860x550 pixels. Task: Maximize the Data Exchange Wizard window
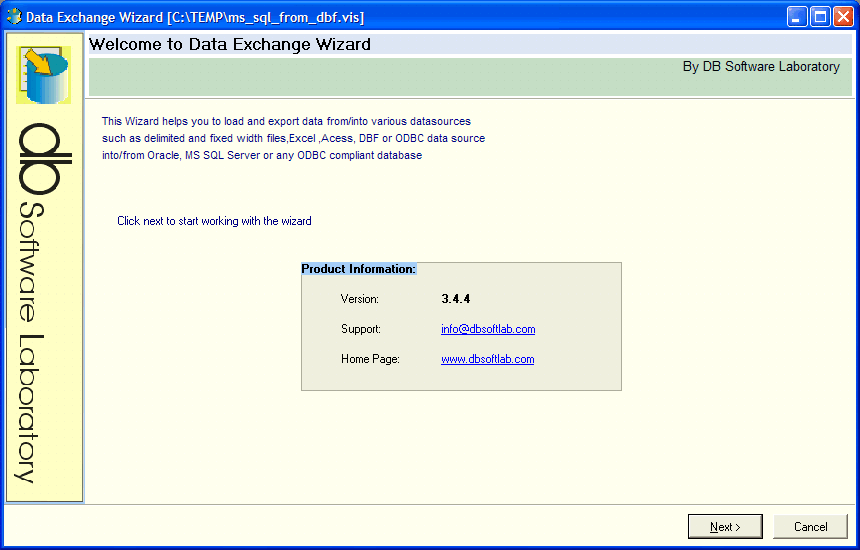tap(821, 17)
